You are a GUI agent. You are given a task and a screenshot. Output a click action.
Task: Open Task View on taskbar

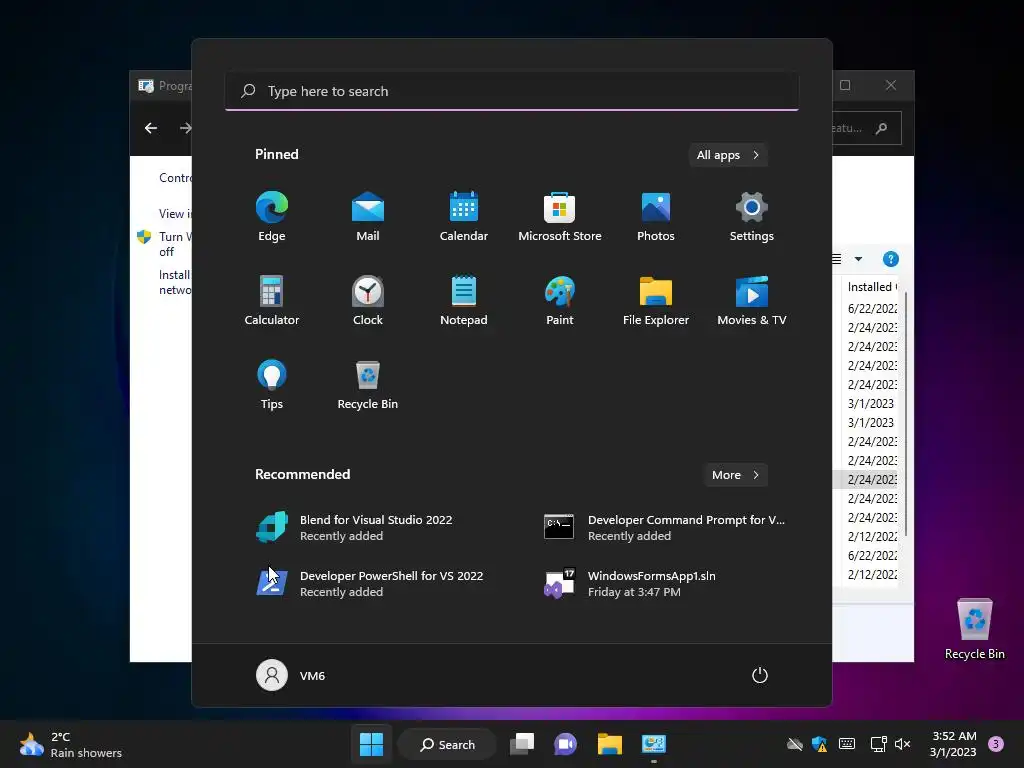522,744
